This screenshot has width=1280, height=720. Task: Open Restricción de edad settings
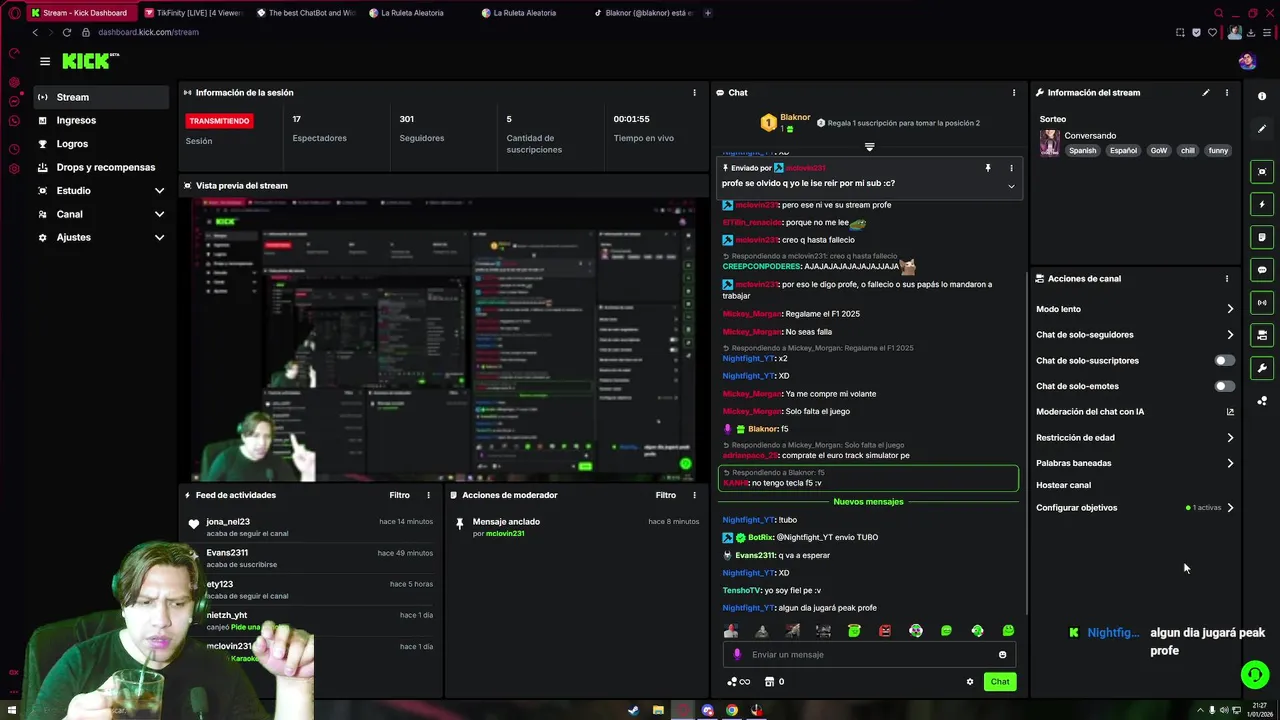tap(1135, 438)
